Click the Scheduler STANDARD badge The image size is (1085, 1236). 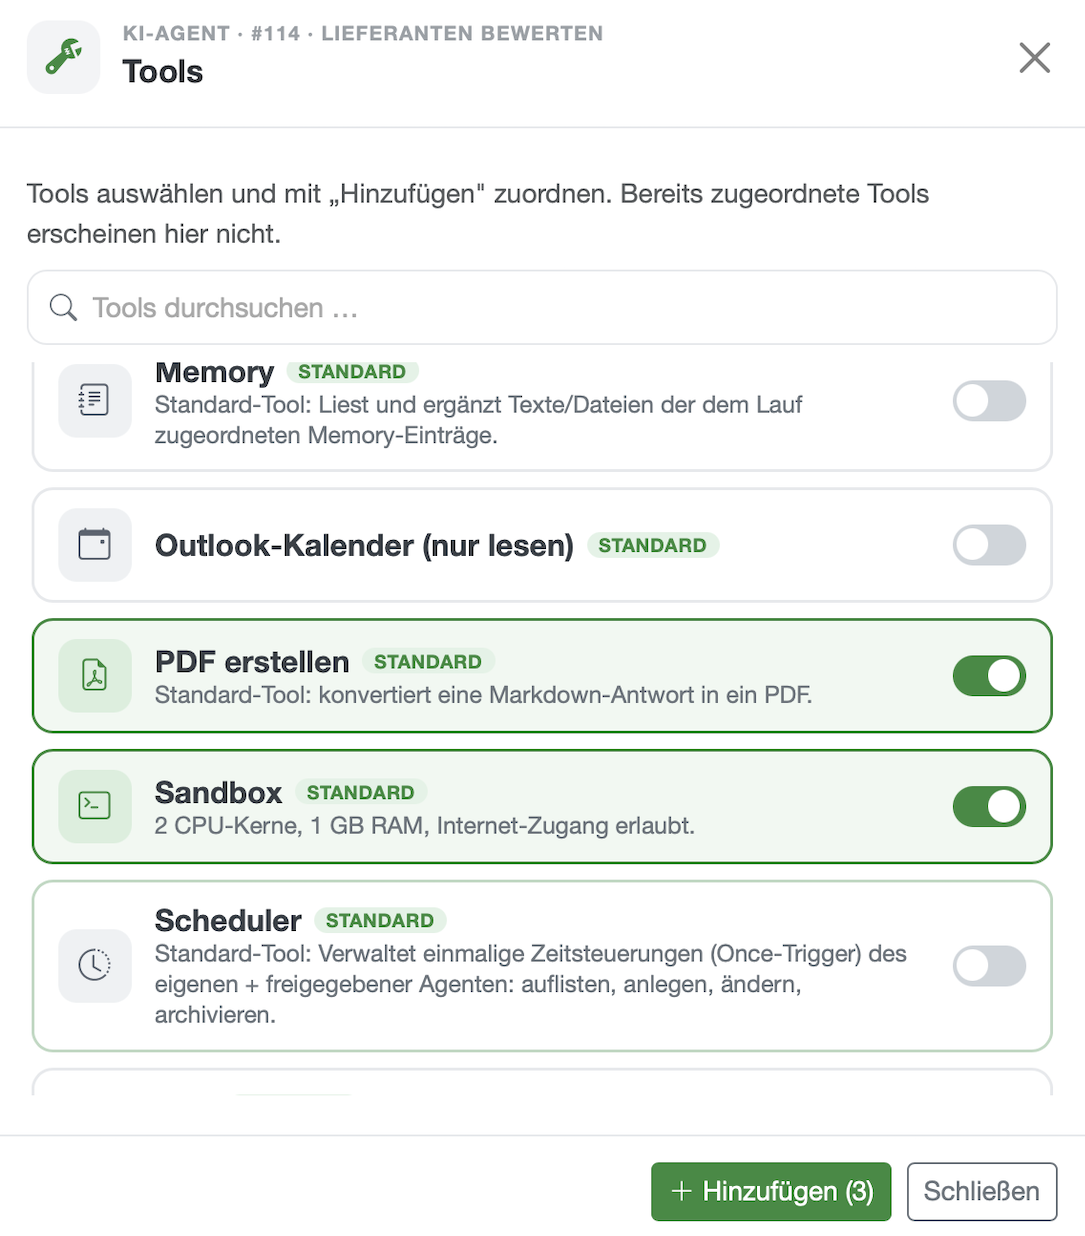tap(380, 920)
